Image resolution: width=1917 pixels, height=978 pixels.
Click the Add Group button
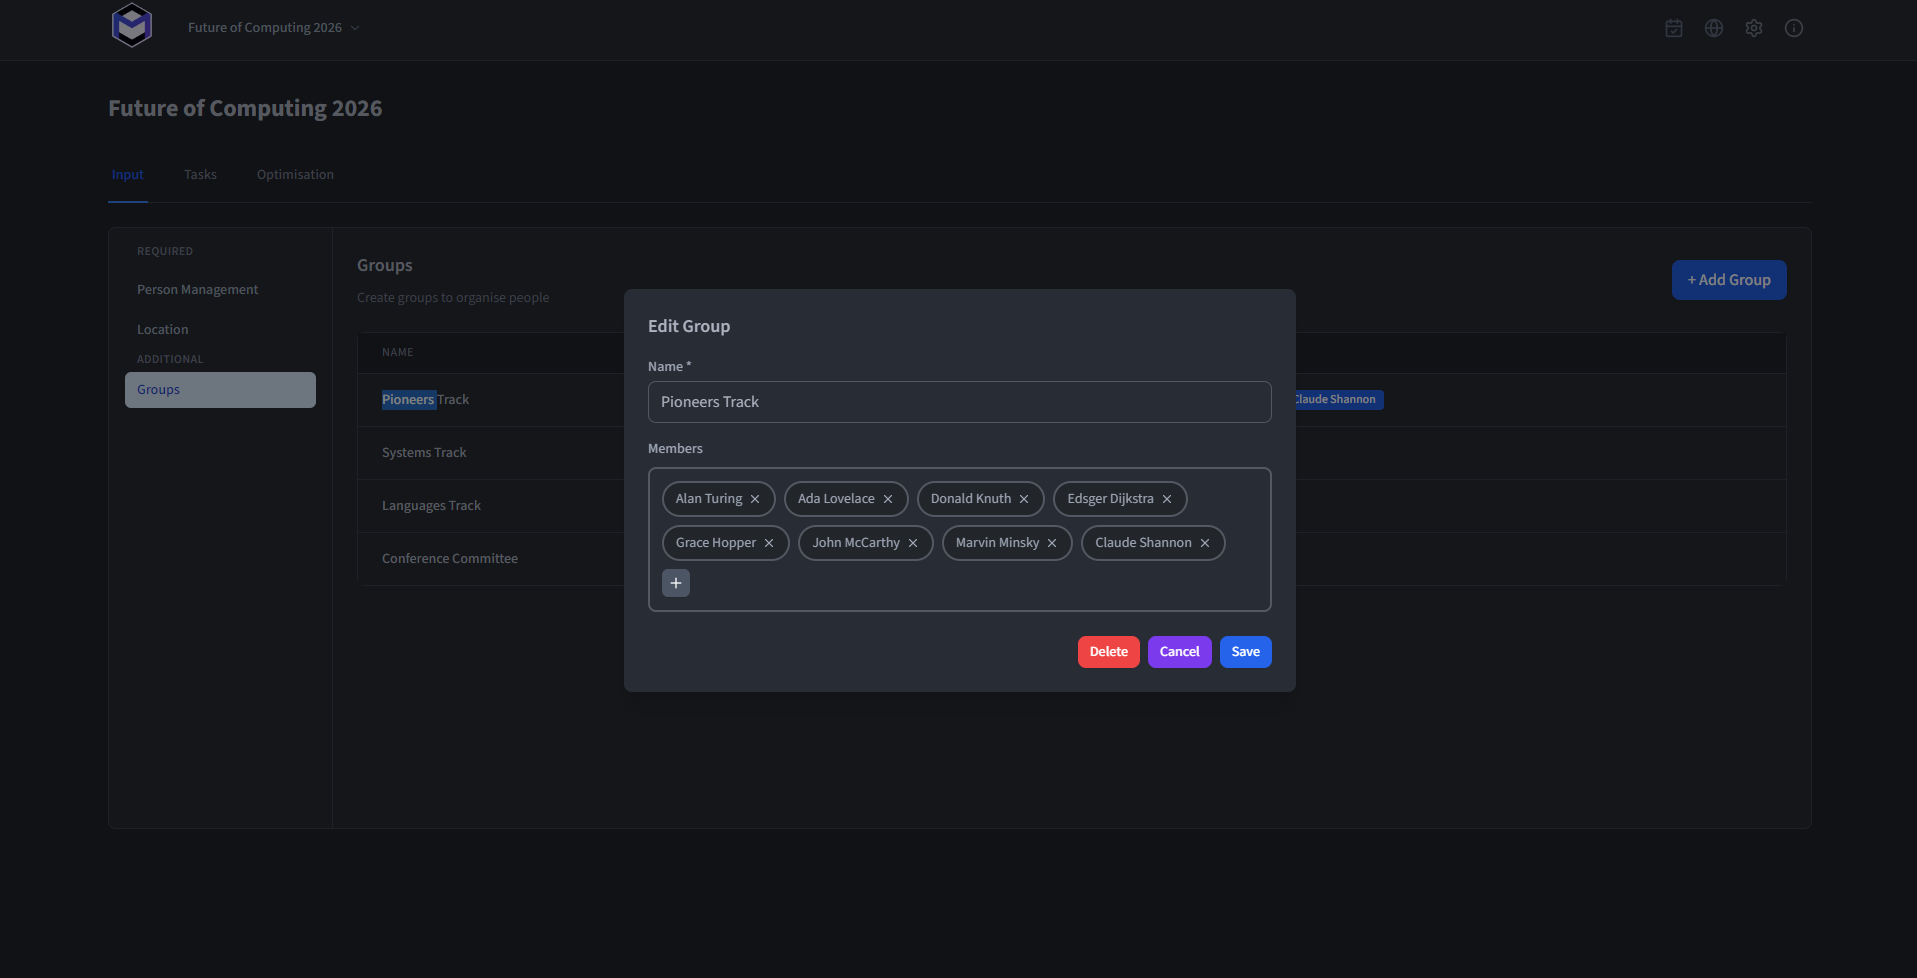1729,280
